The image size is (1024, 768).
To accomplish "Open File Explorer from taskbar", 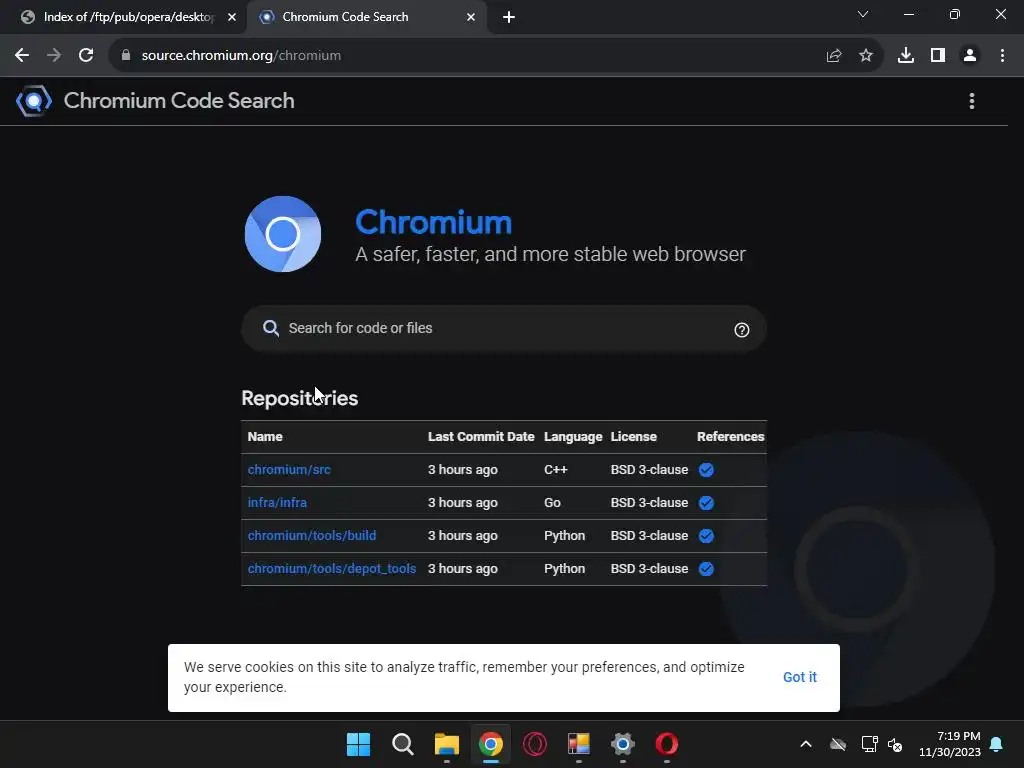I will 447,744.
